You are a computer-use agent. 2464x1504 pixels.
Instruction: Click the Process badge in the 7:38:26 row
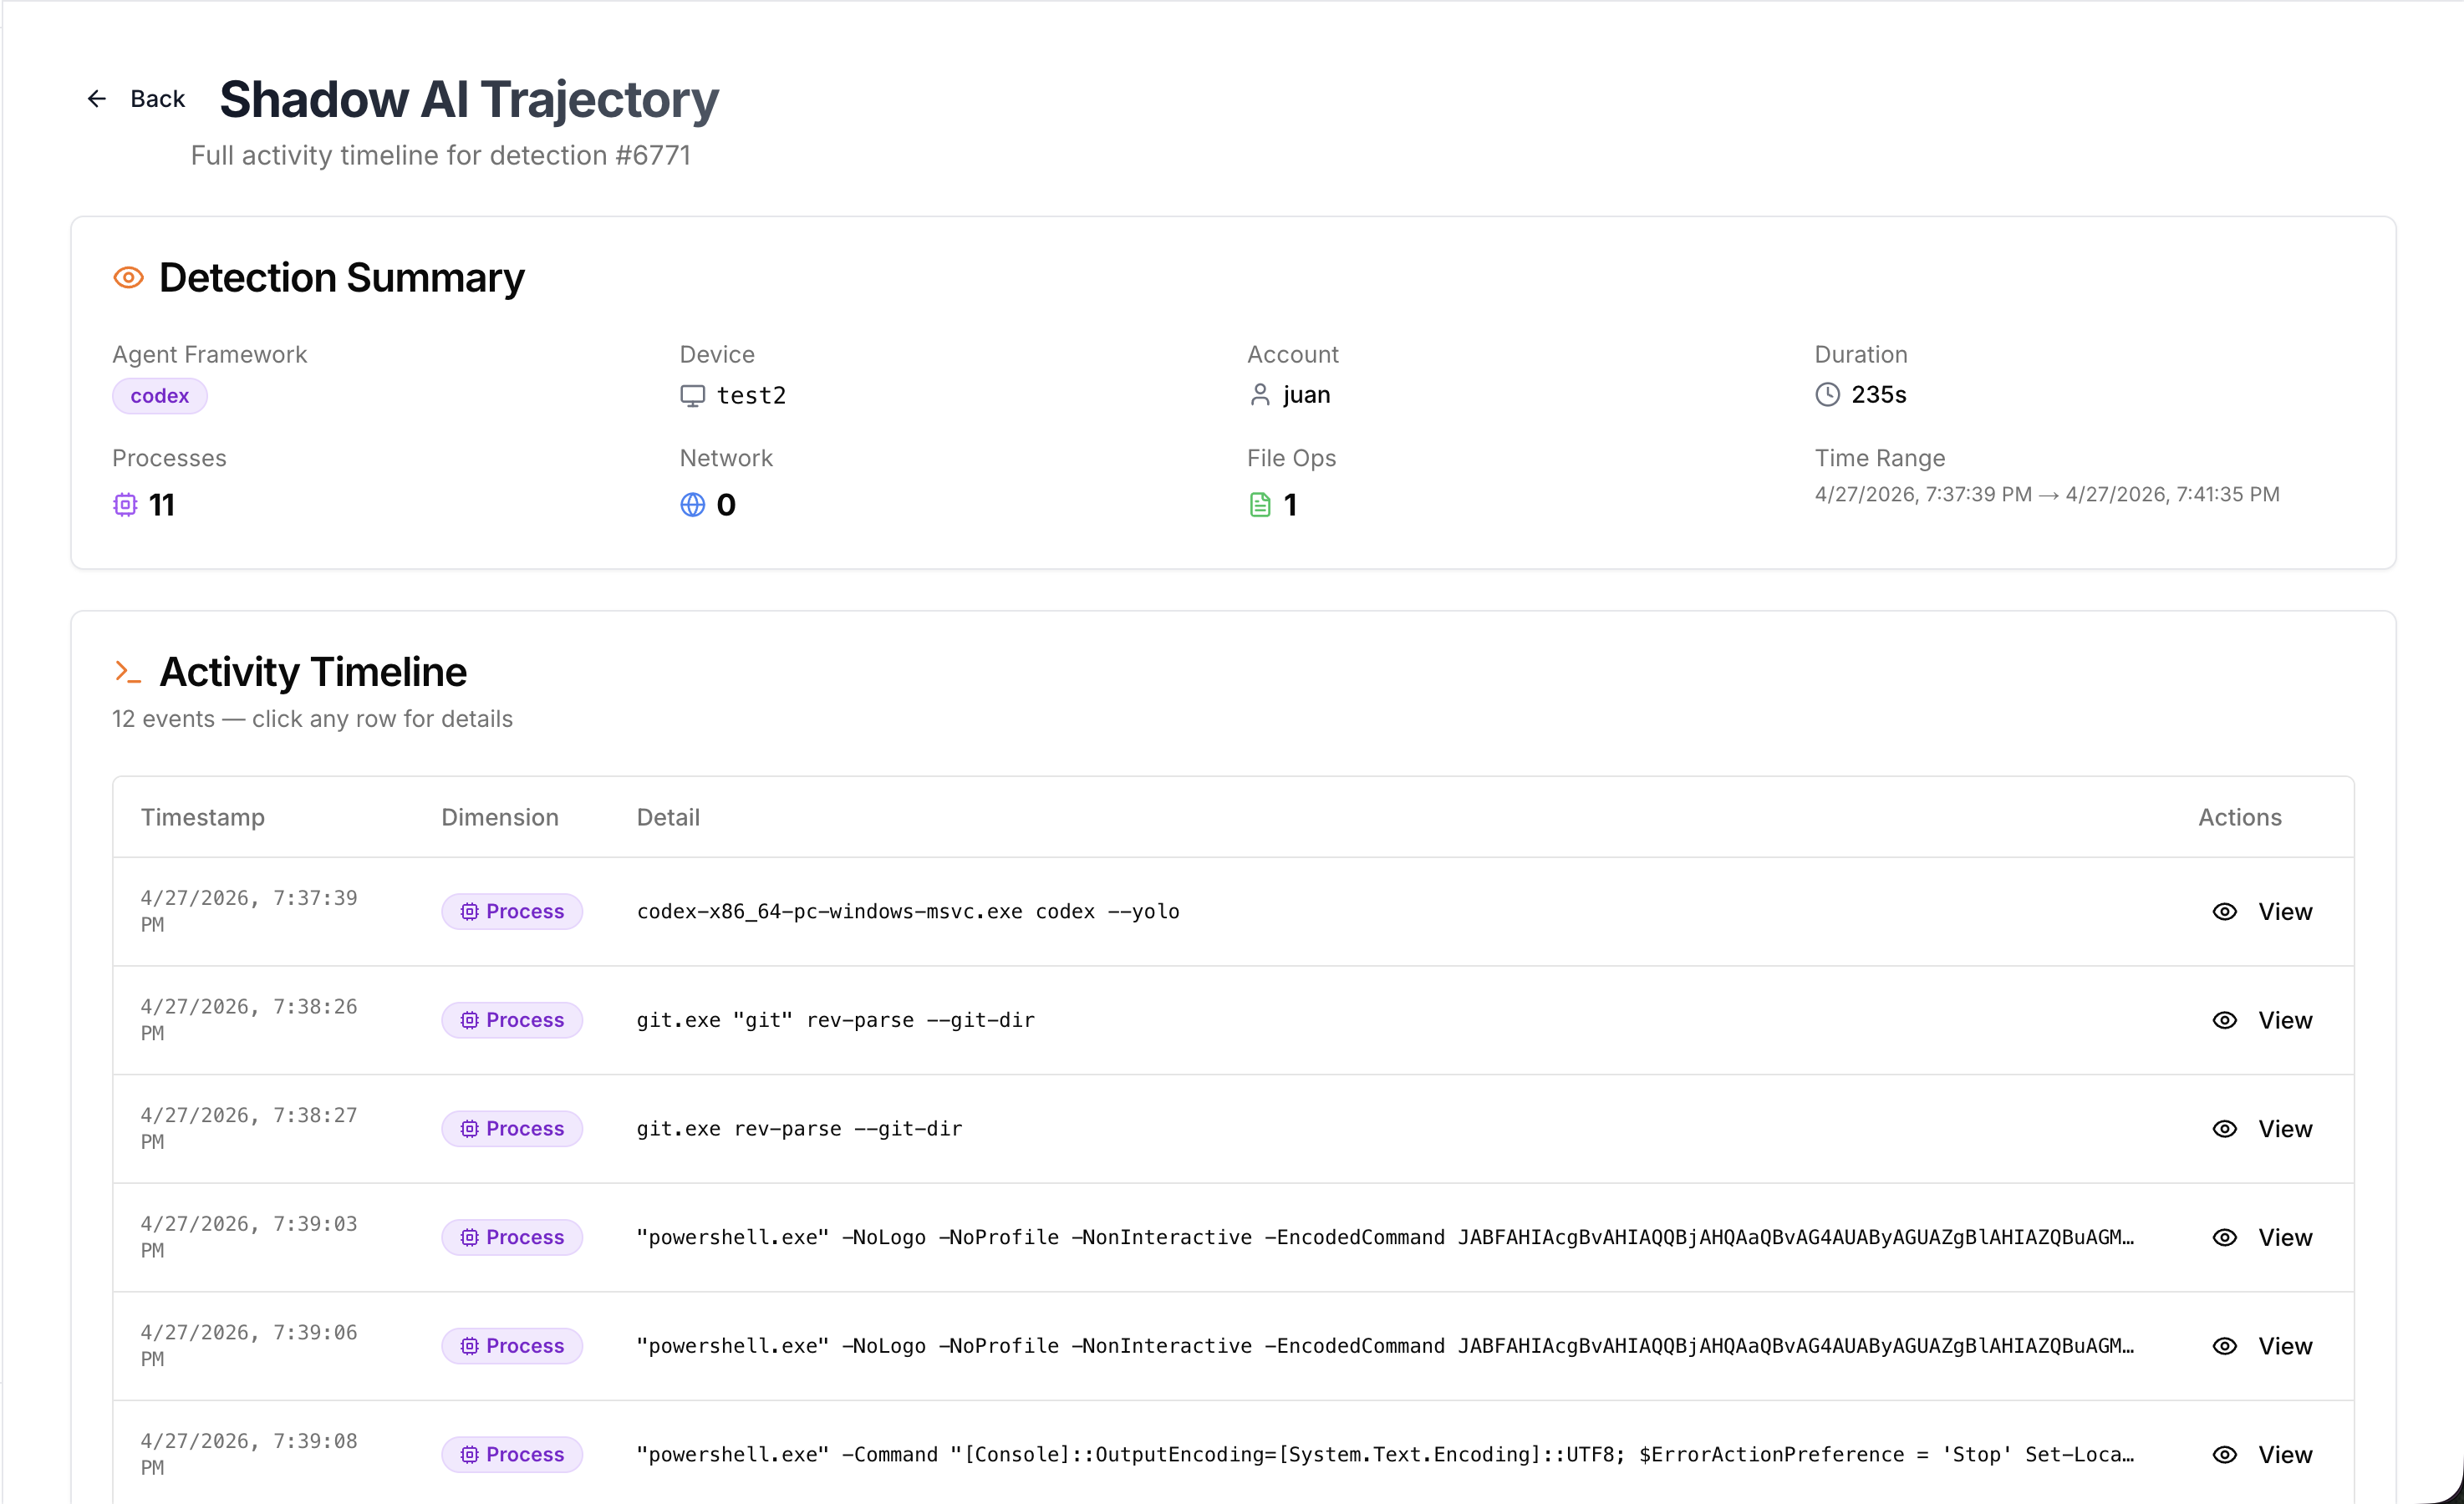coord(512,1020)
